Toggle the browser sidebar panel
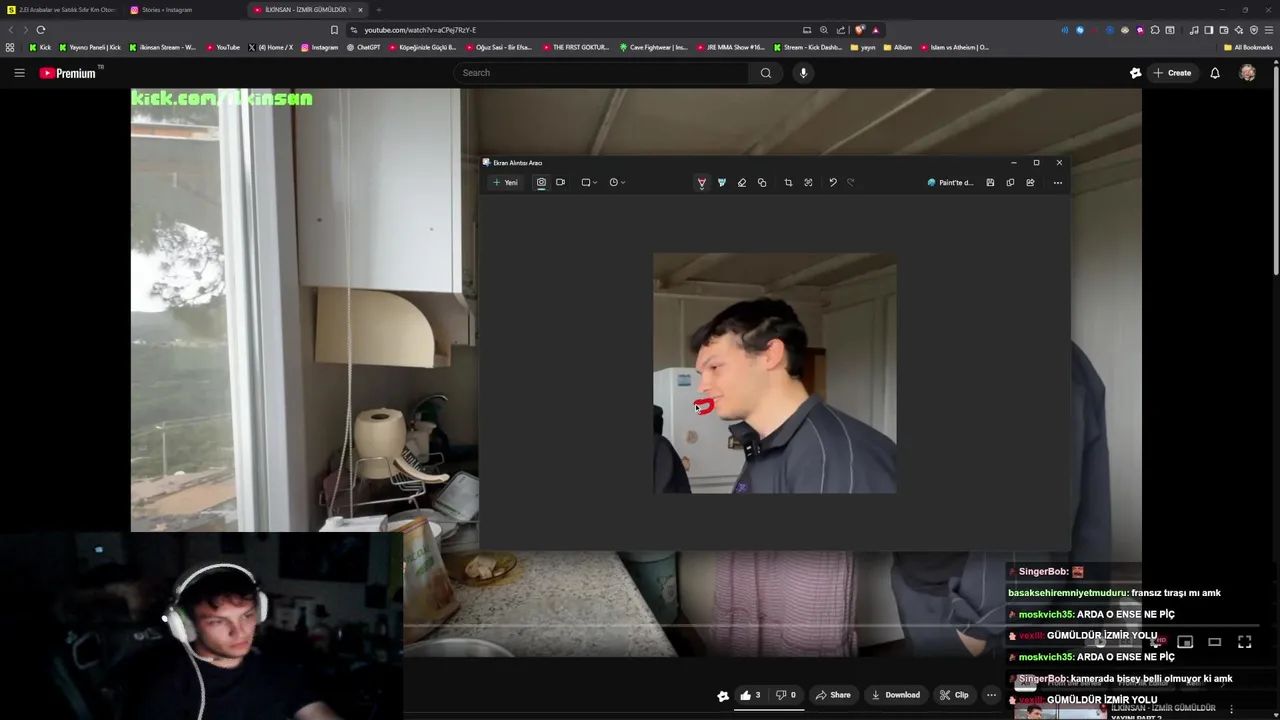 click(1208, 30)
